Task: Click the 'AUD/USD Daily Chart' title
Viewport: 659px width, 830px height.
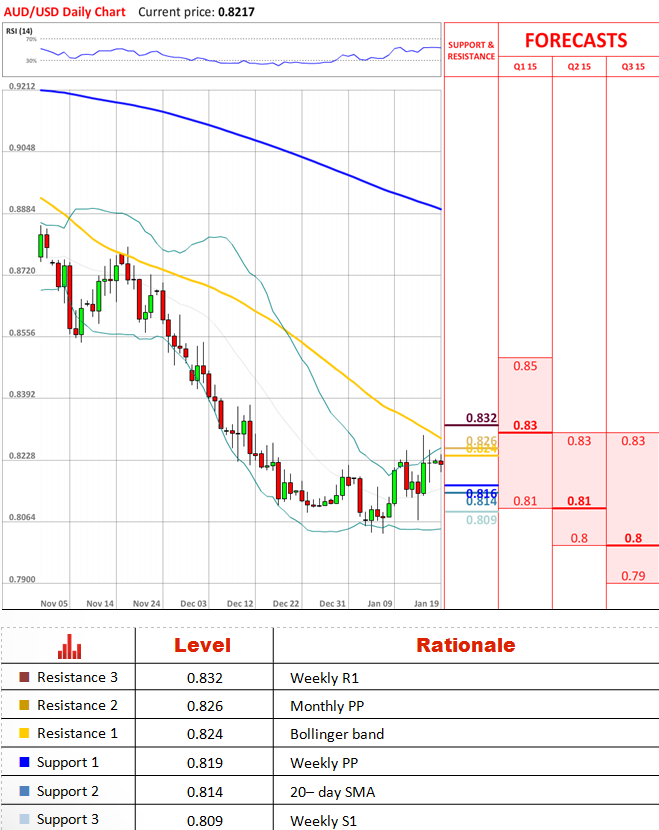Action: tap(65, 12)
